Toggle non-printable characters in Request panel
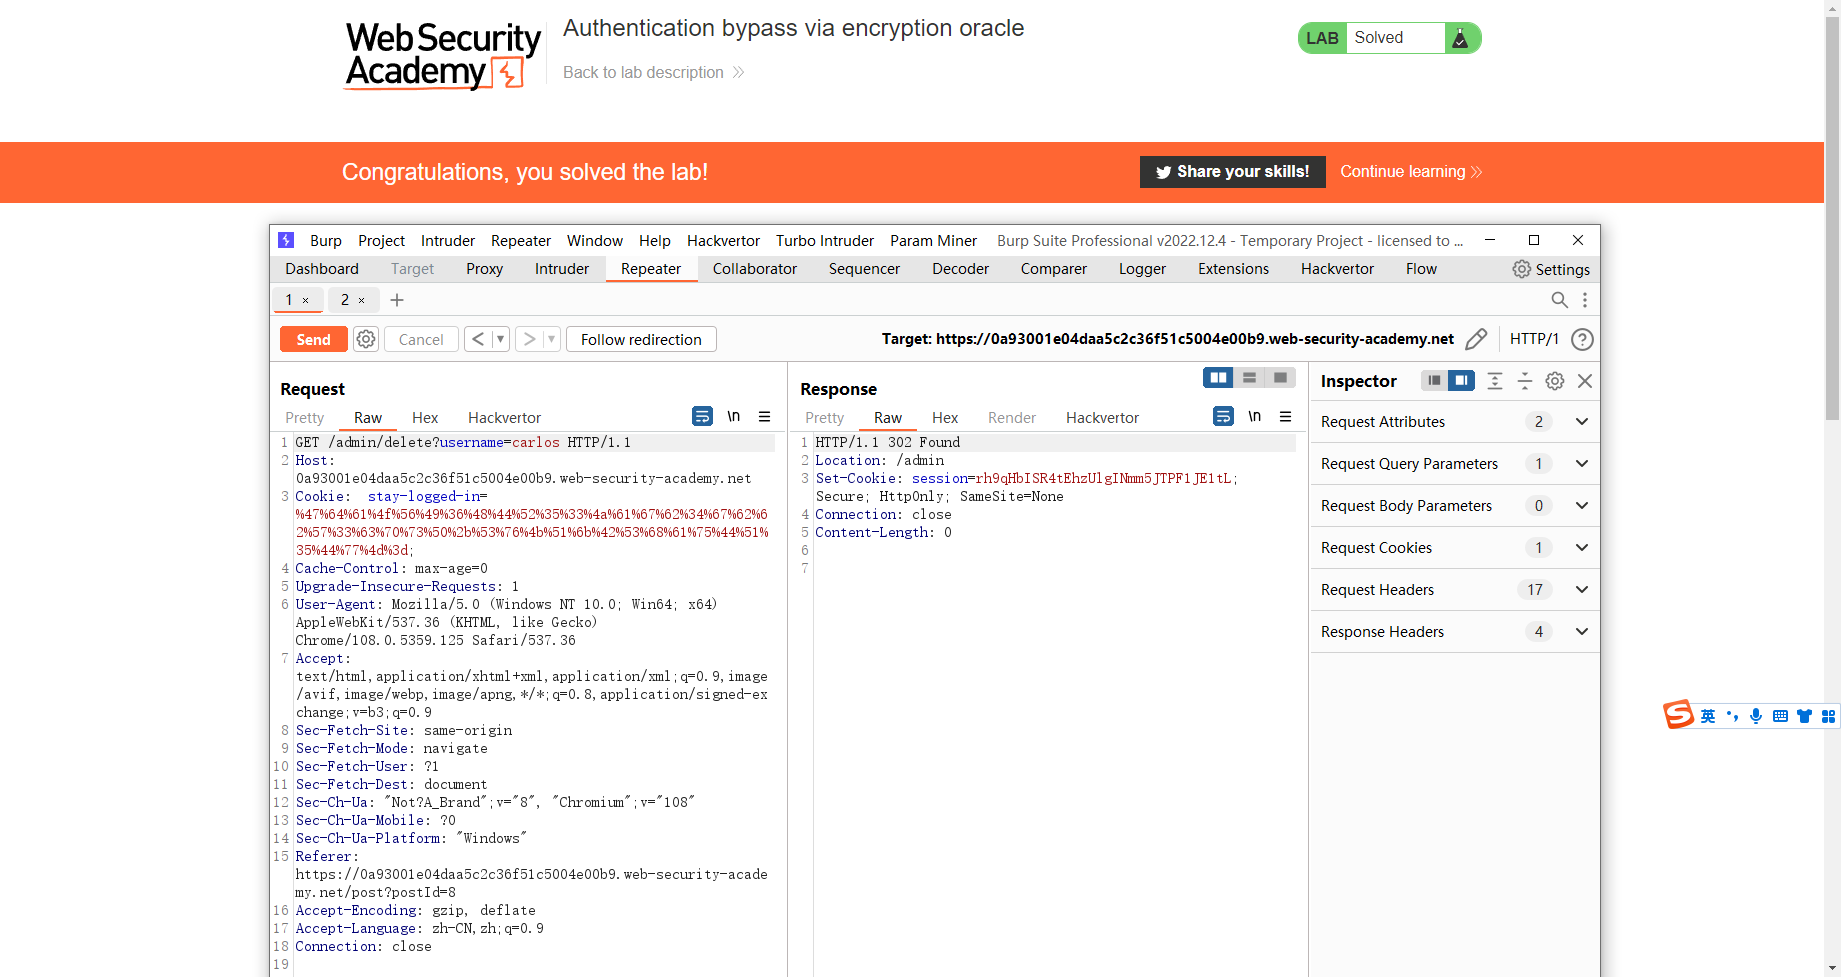The width and height of the screenshot is (1841, 977). [734, 416]
